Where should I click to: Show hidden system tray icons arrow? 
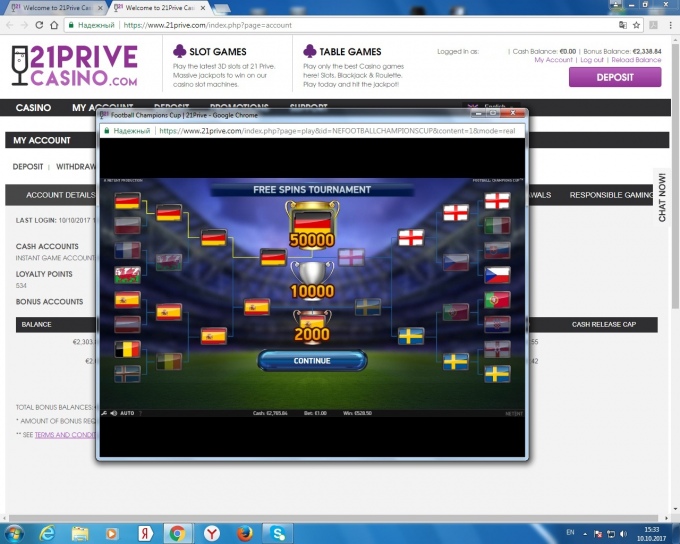coord(585,534)
